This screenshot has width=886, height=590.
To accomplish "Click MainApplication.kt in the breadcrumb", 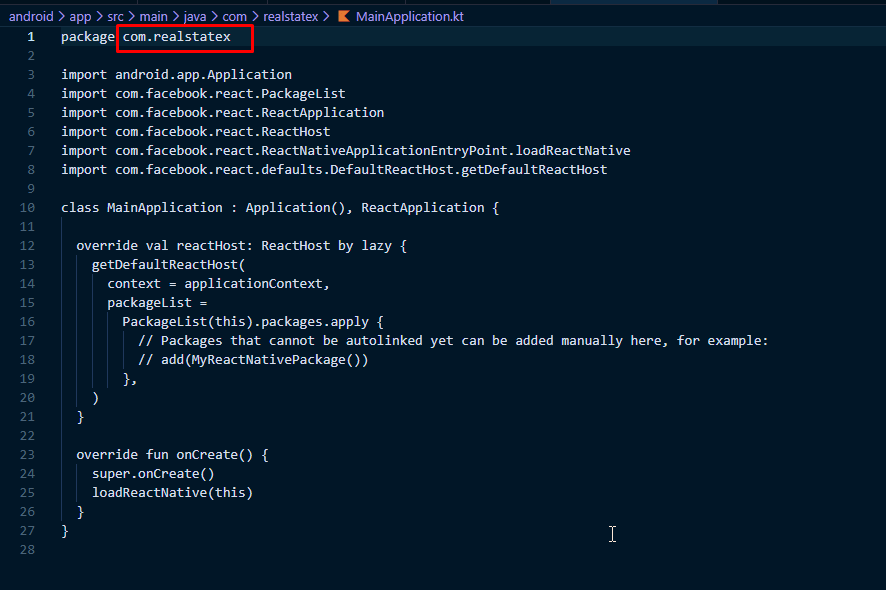I will [x=409, y=17].
